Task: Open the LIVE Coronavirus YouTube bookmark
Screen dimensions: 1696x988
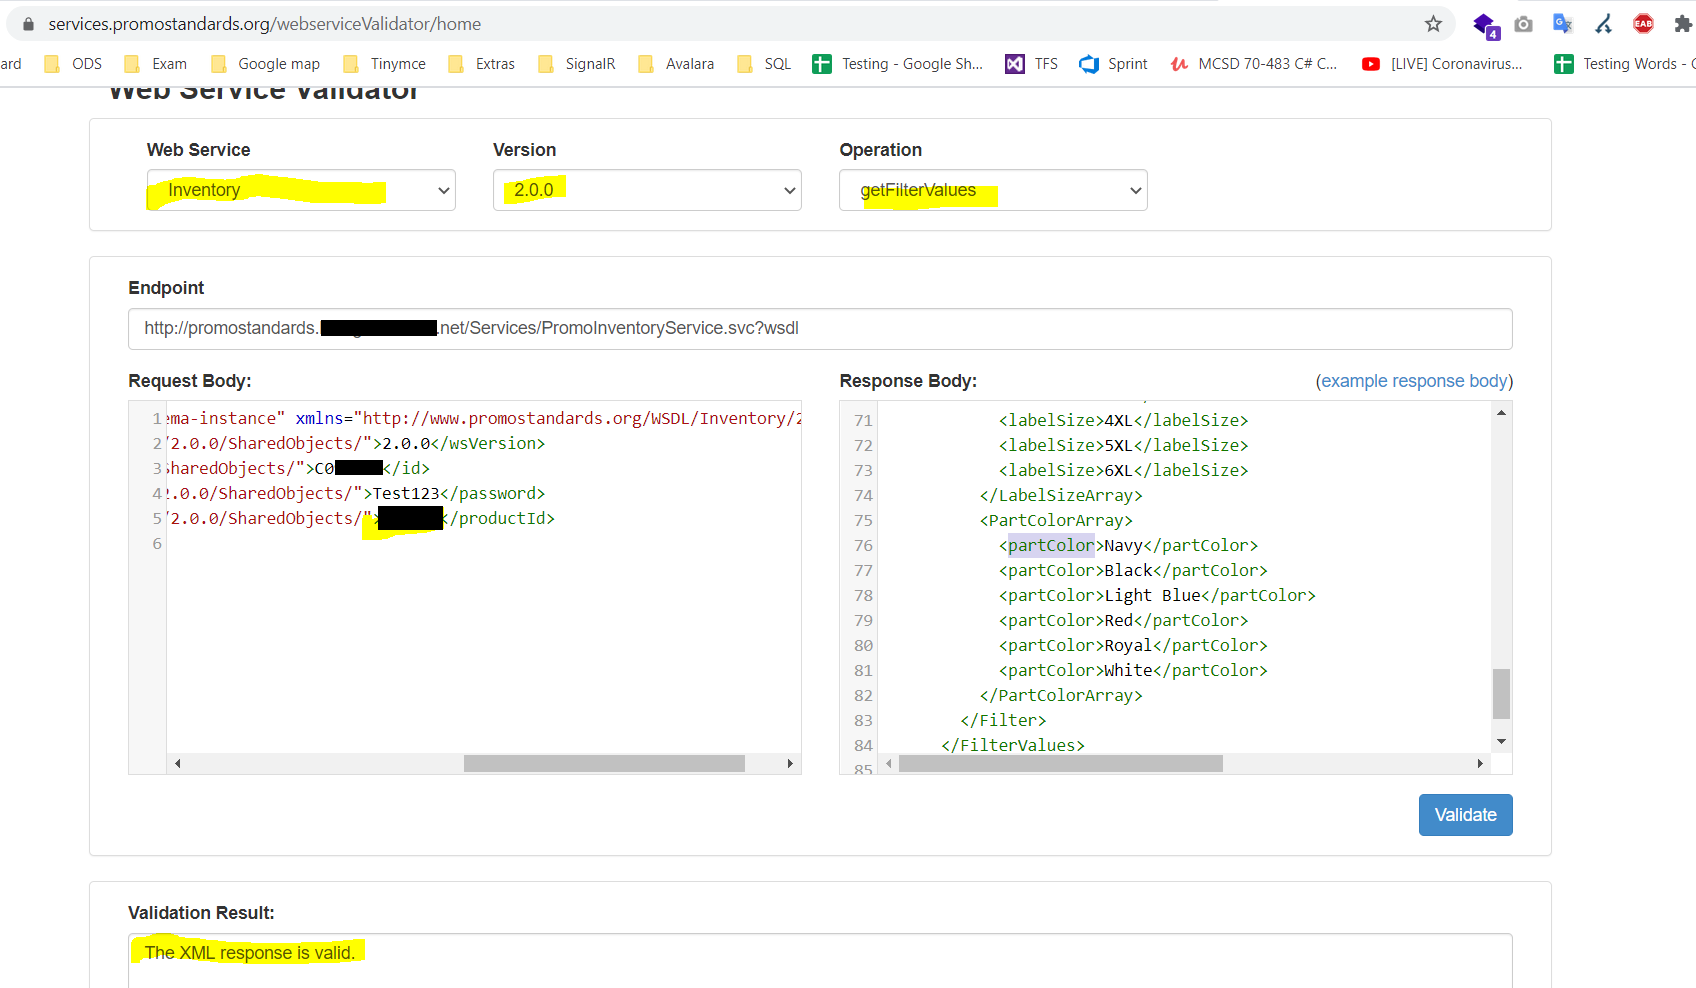Action: (x=1442, y=64)
